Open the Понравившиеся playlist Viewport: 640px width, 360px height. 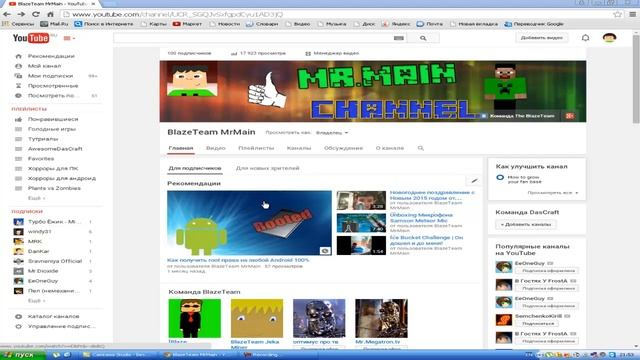pos(53,119)
